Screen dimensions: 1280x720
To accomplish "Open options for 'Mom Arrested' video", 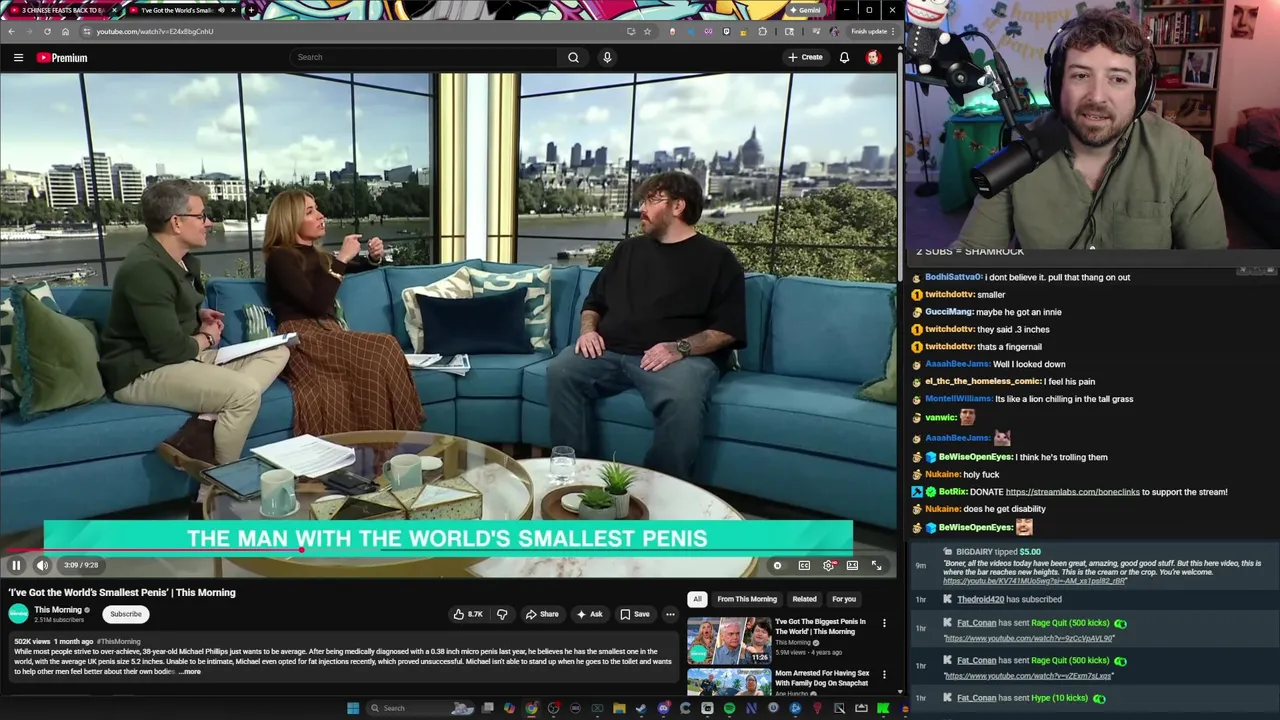I will 884,675.
